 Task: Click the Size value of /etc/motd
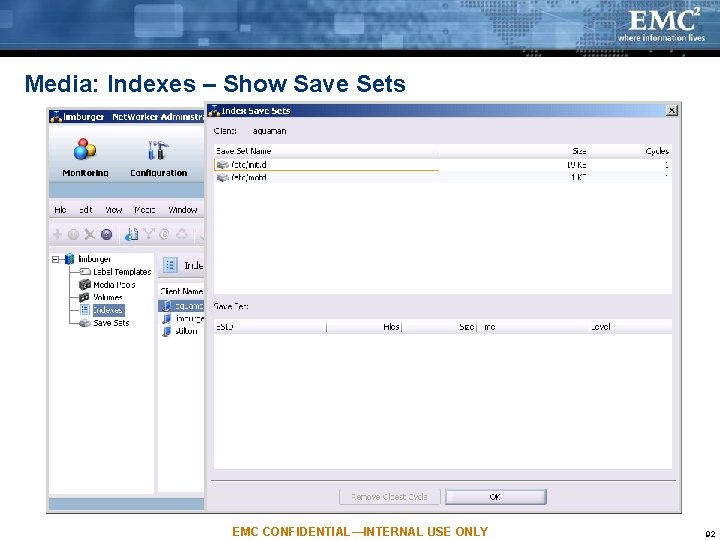click(579, 177)
